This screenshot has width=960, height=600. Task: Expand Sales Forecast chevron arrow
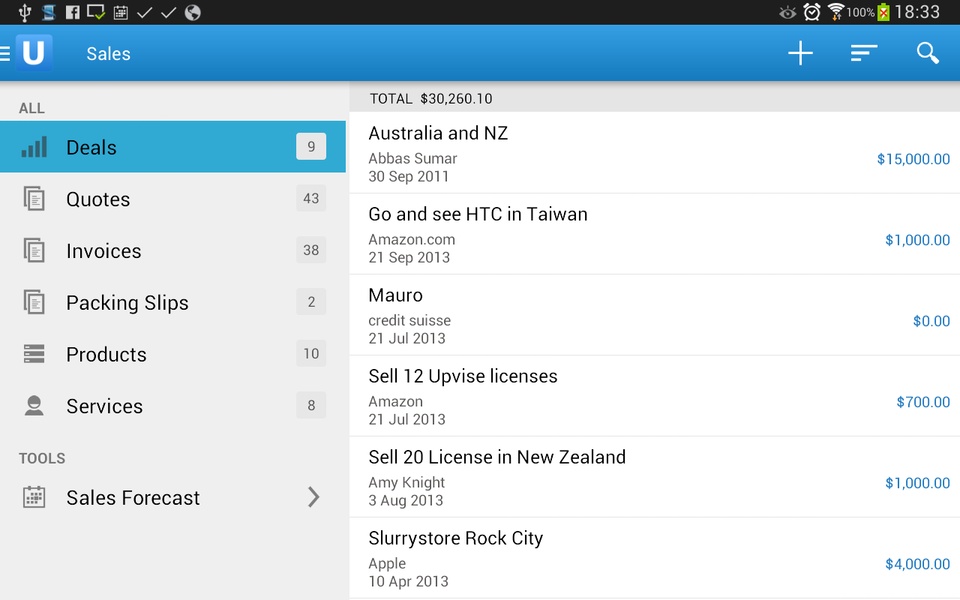313,497
